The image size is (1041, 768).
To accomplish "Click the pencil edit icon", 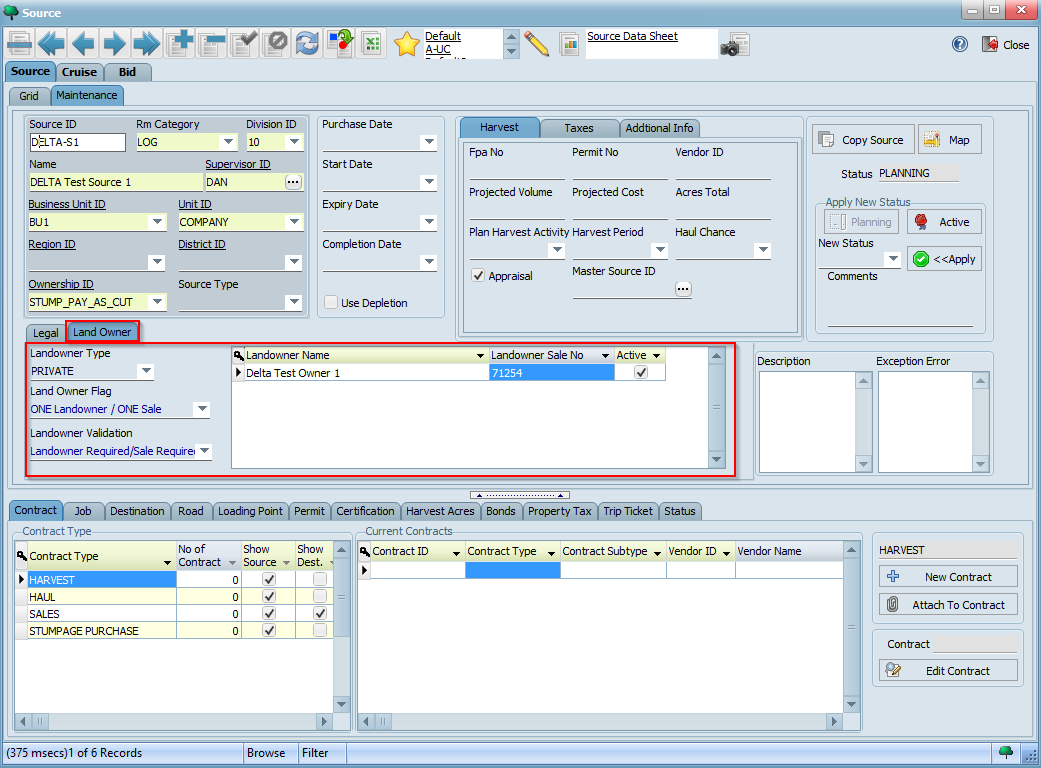I will tap(536, 44).
